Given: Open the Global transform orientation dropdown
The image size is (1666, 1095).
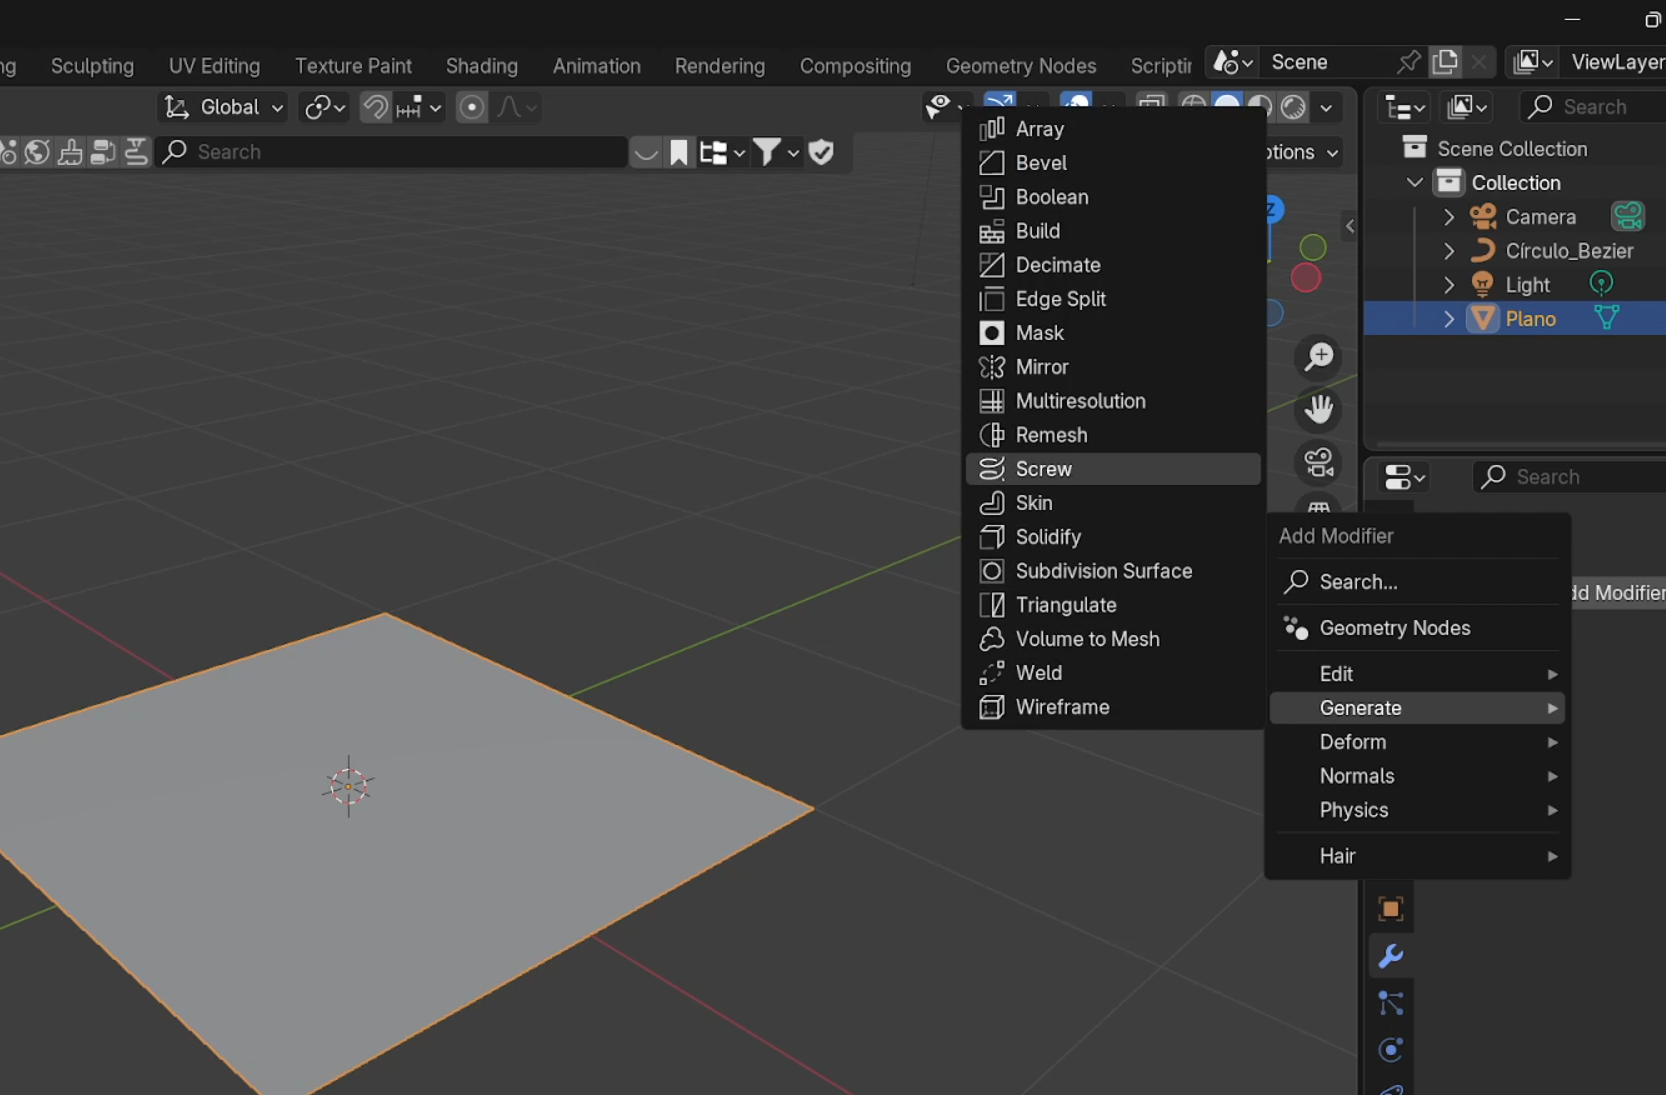Looking at the screenshot, I should click(223, 107).
